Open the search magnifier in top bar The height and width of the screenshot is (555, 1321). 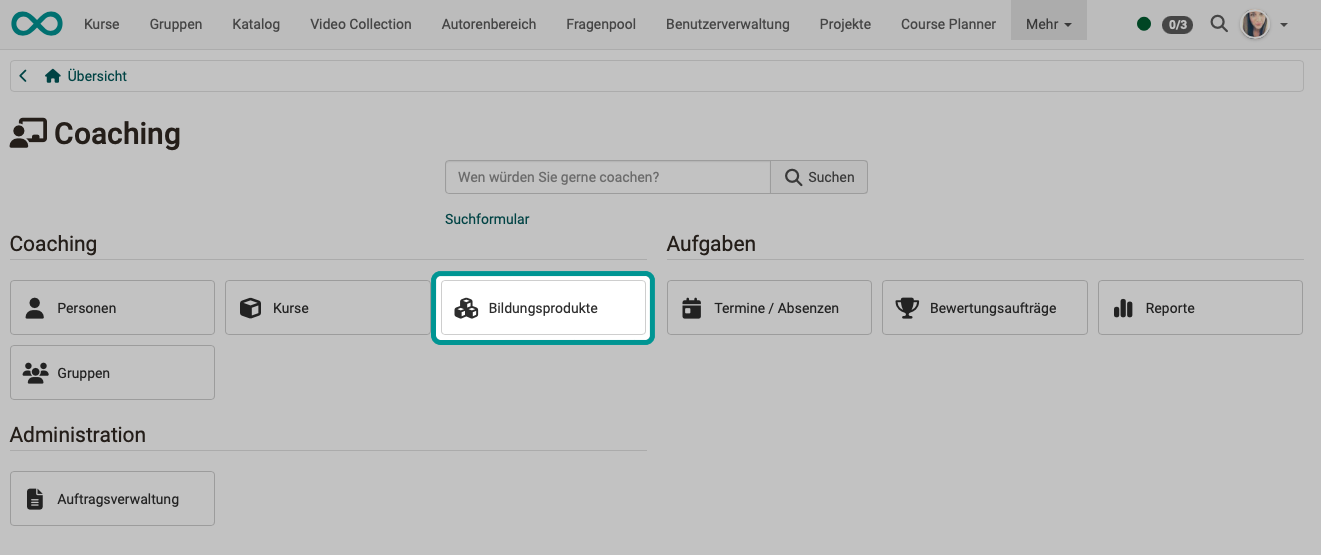click(1218, 24)
